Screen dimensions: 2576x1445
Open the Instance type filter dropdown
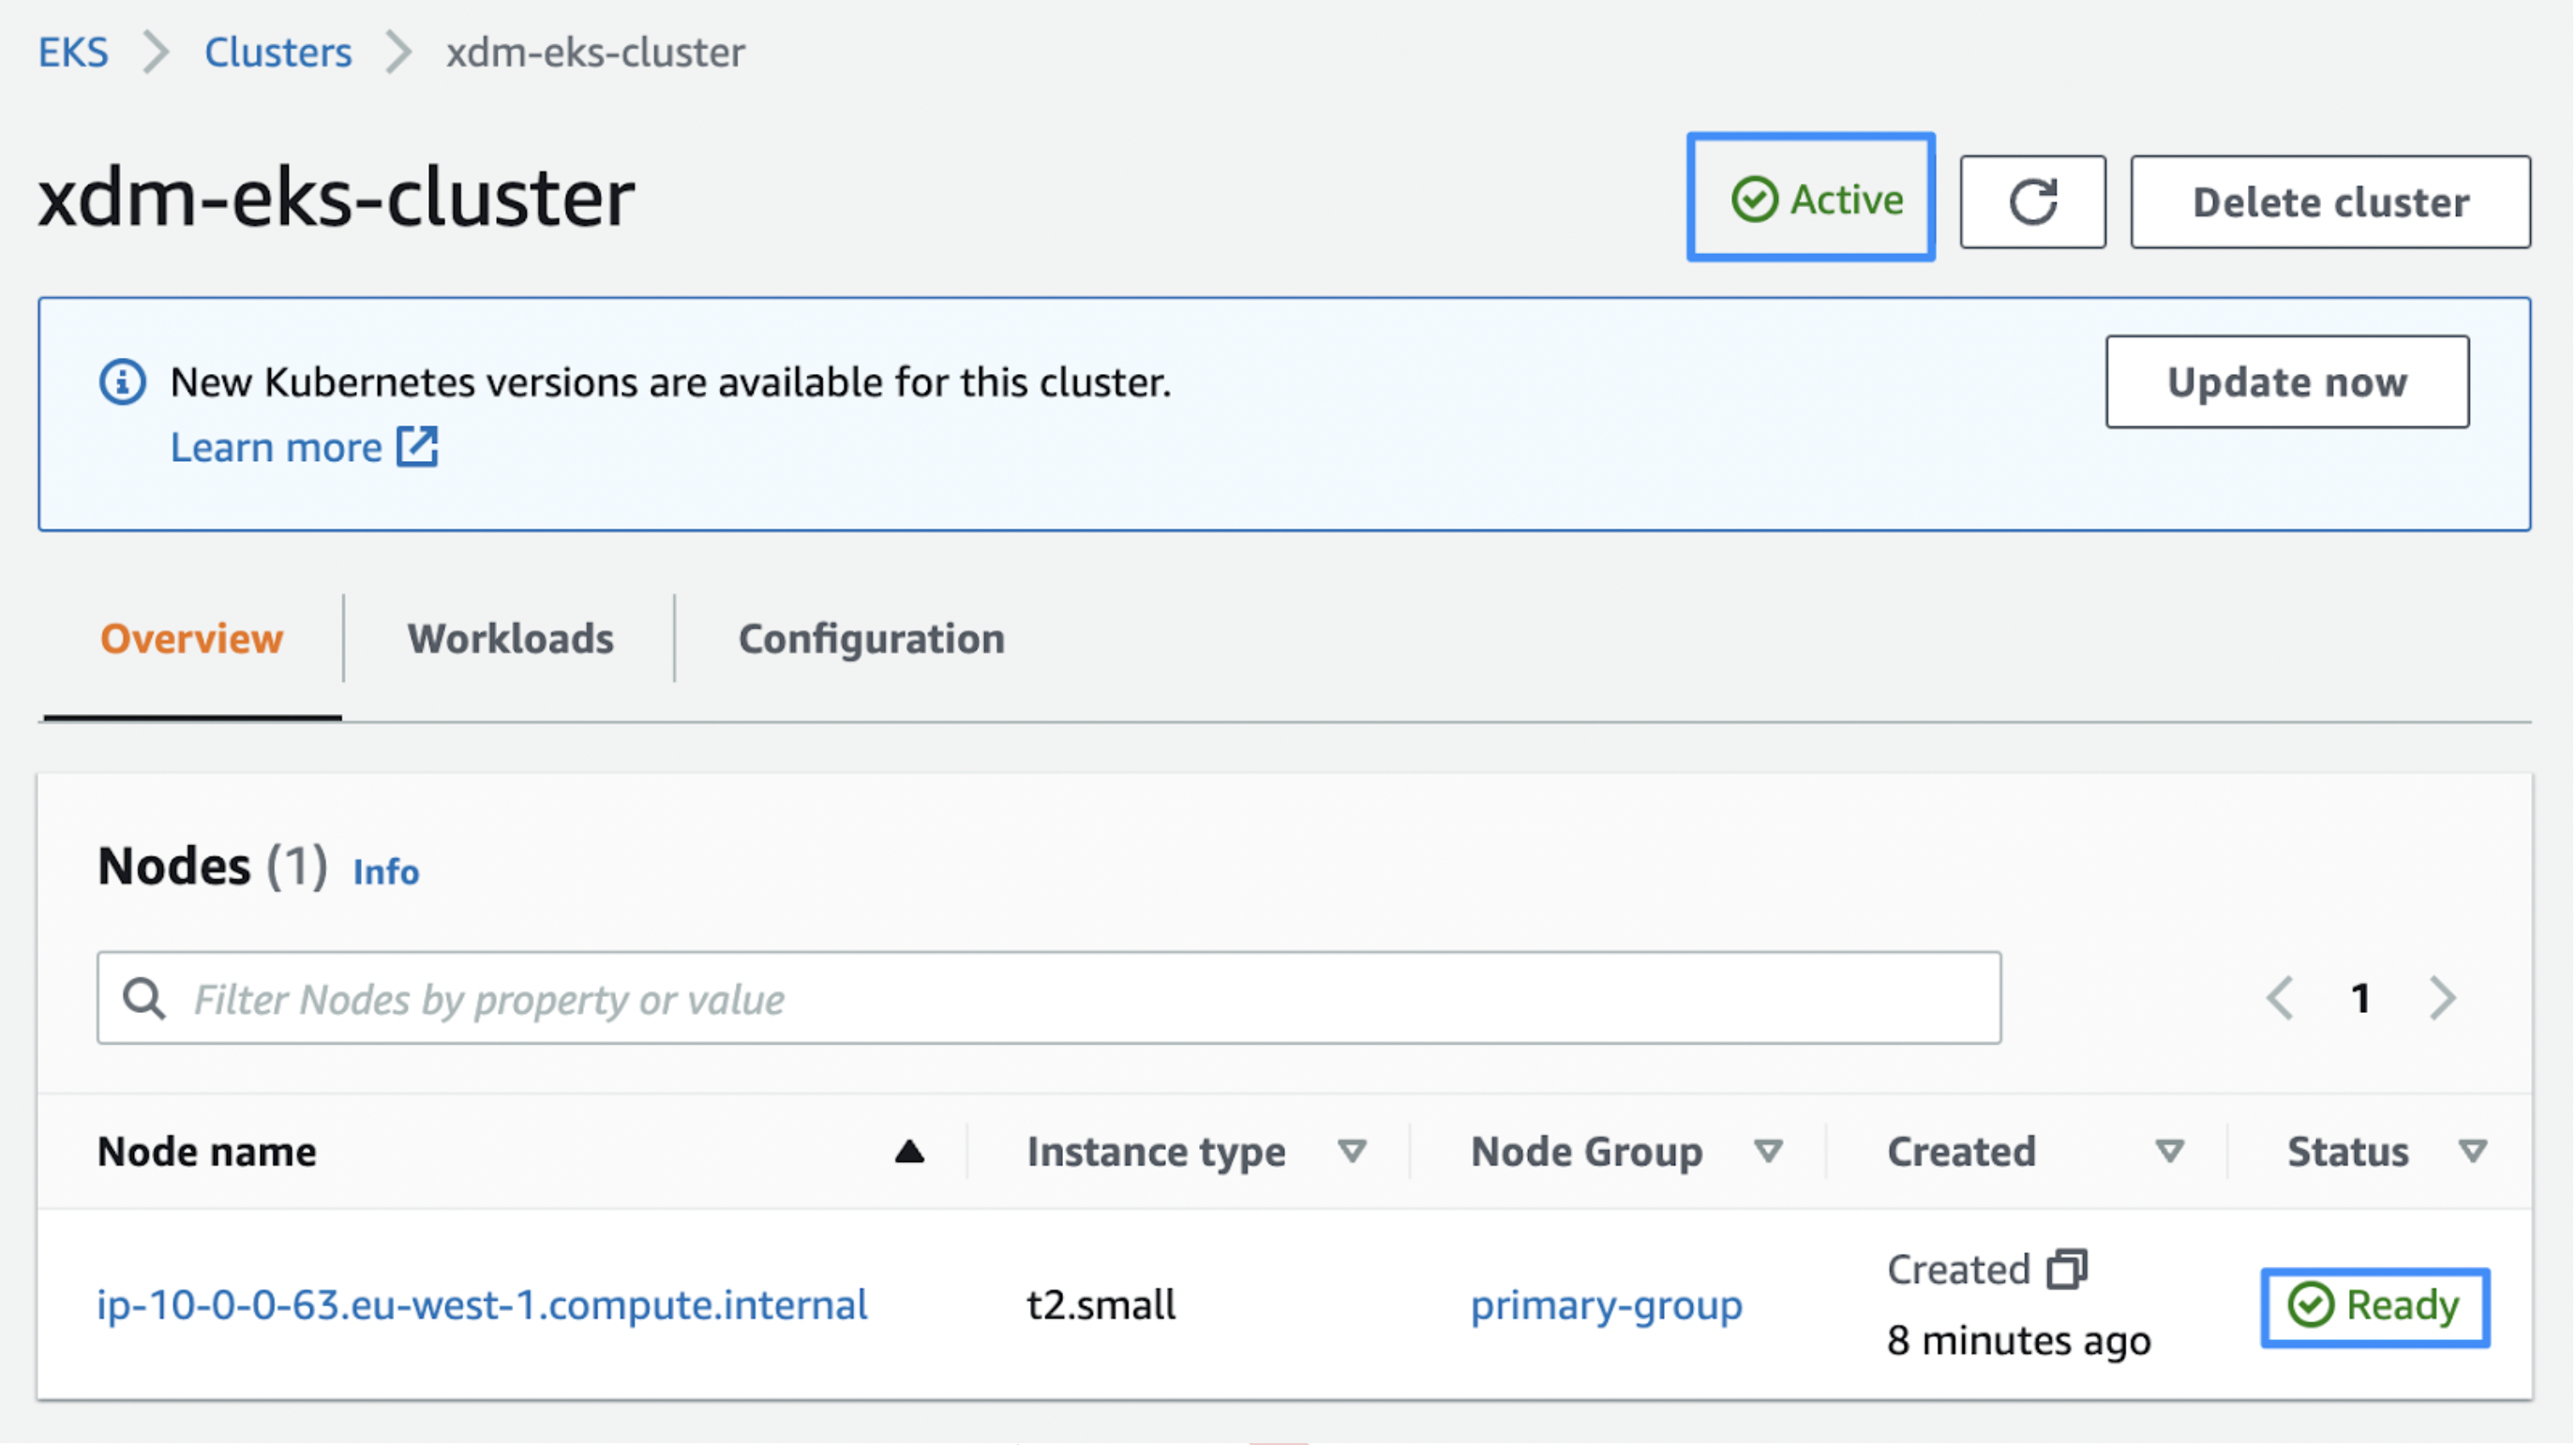pyautogui.click(x=1352, y=1151)
